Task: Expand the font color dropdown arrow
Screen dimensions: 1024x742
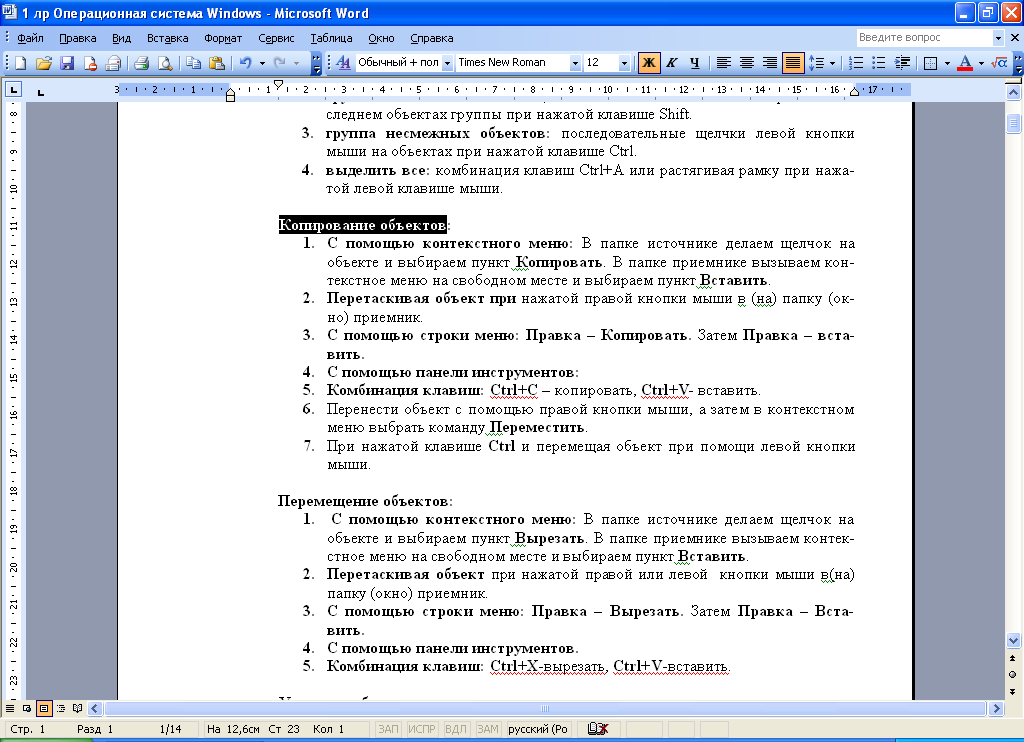Action: [981, 63]
